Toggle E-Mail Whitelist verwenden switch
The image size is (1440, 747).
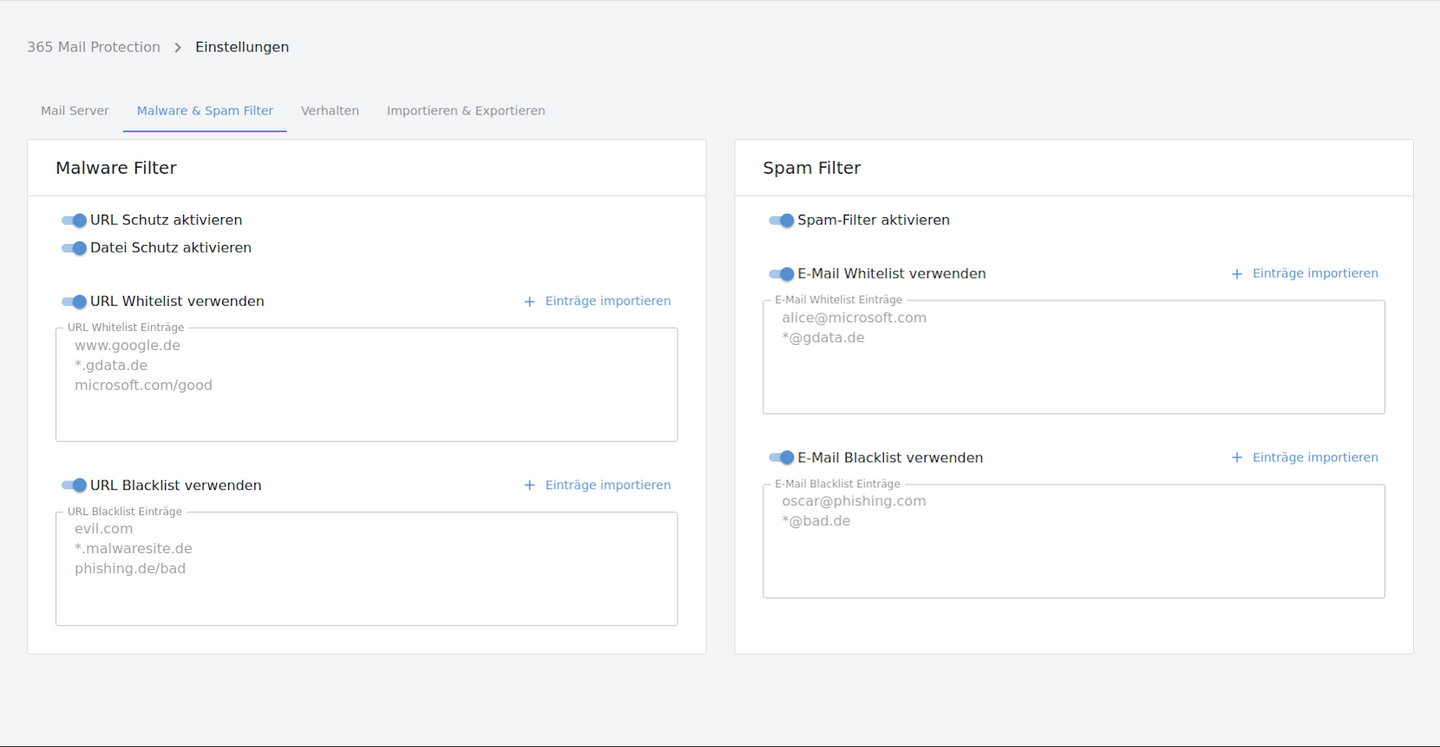click(781, 274)
